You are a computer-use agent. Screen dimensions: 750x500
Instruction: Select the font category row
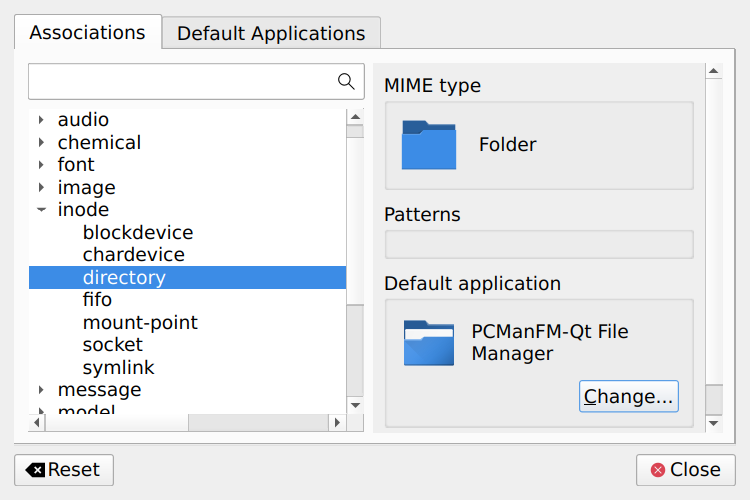(x=188, y=165)
